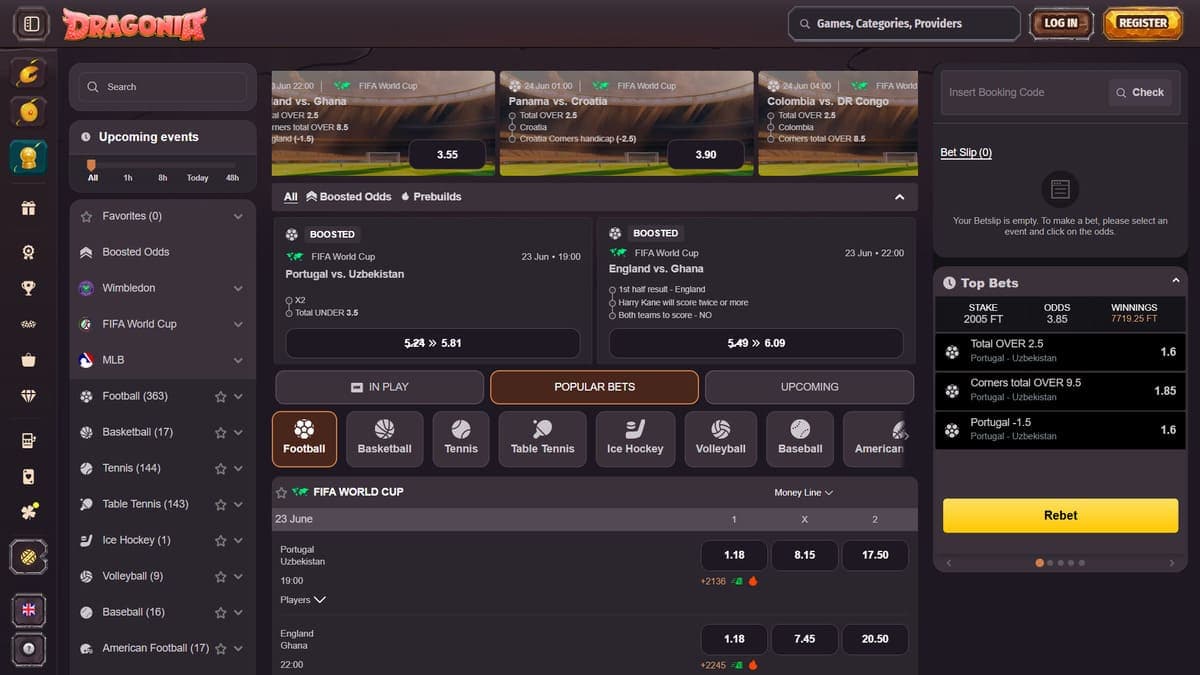Image resolution: width=1200 pixels, height=675 pixels.
Task: Open the diamond VIP icon
Action: pyautogui.click(x=29, y=396)
